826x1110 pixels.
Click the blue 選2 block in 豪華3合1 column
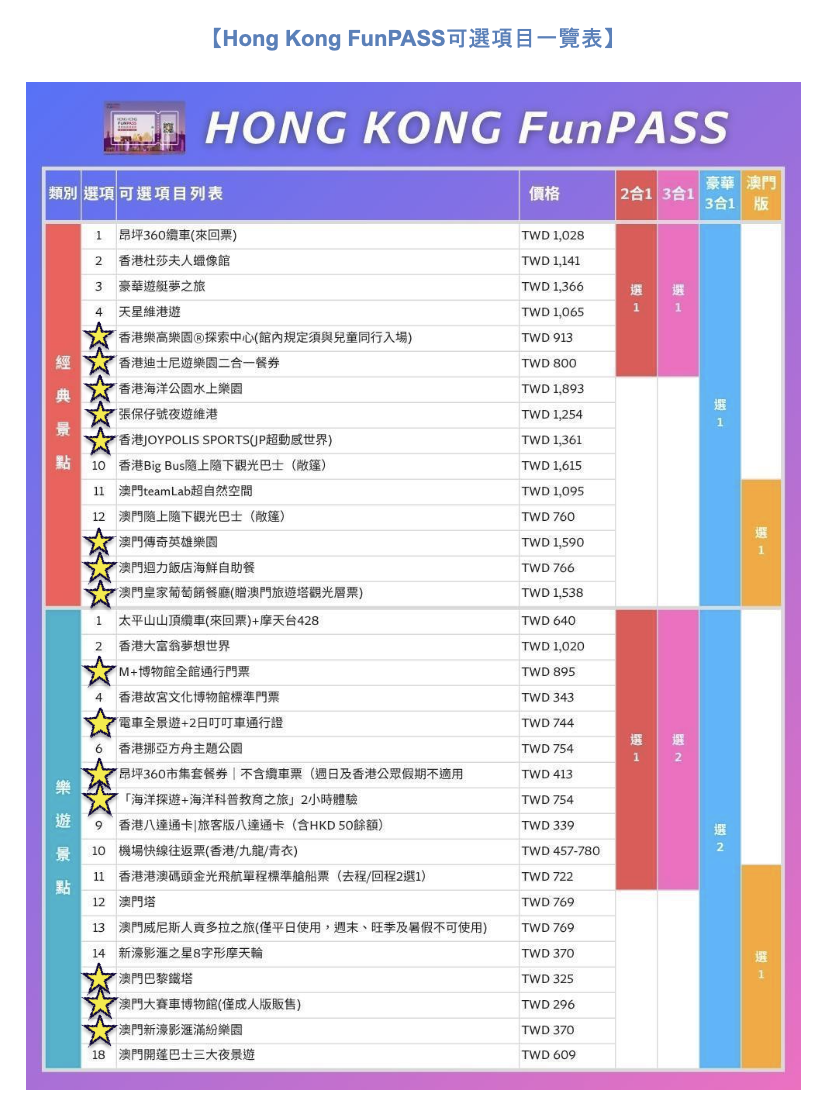[x=720, y=838]
